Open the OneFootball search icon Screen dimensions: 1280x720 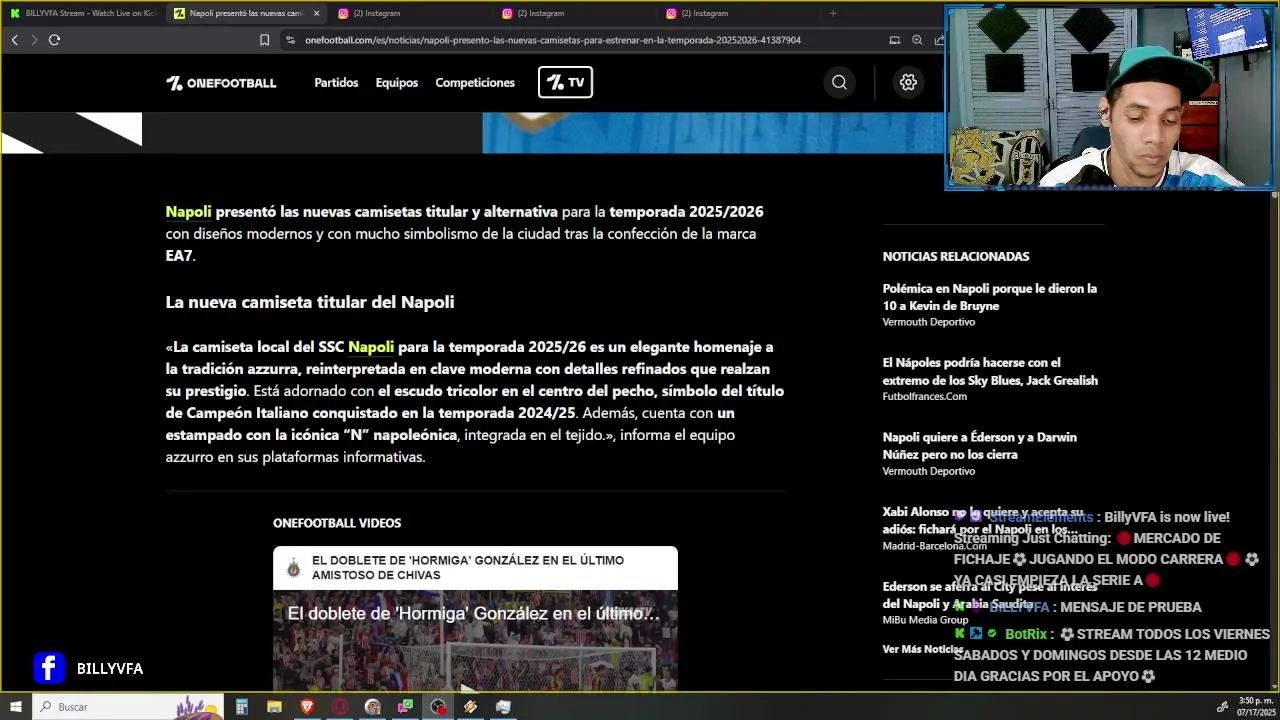pyautogui.click(x=839, y=83)
